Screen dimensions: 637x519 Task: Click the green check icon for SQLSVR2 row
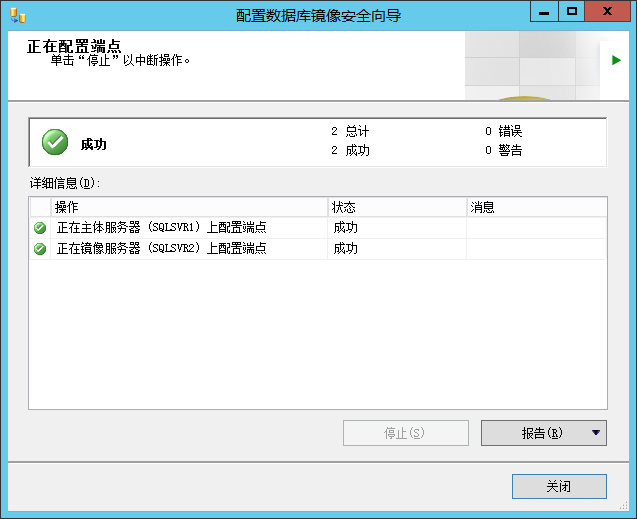(40, 249)
